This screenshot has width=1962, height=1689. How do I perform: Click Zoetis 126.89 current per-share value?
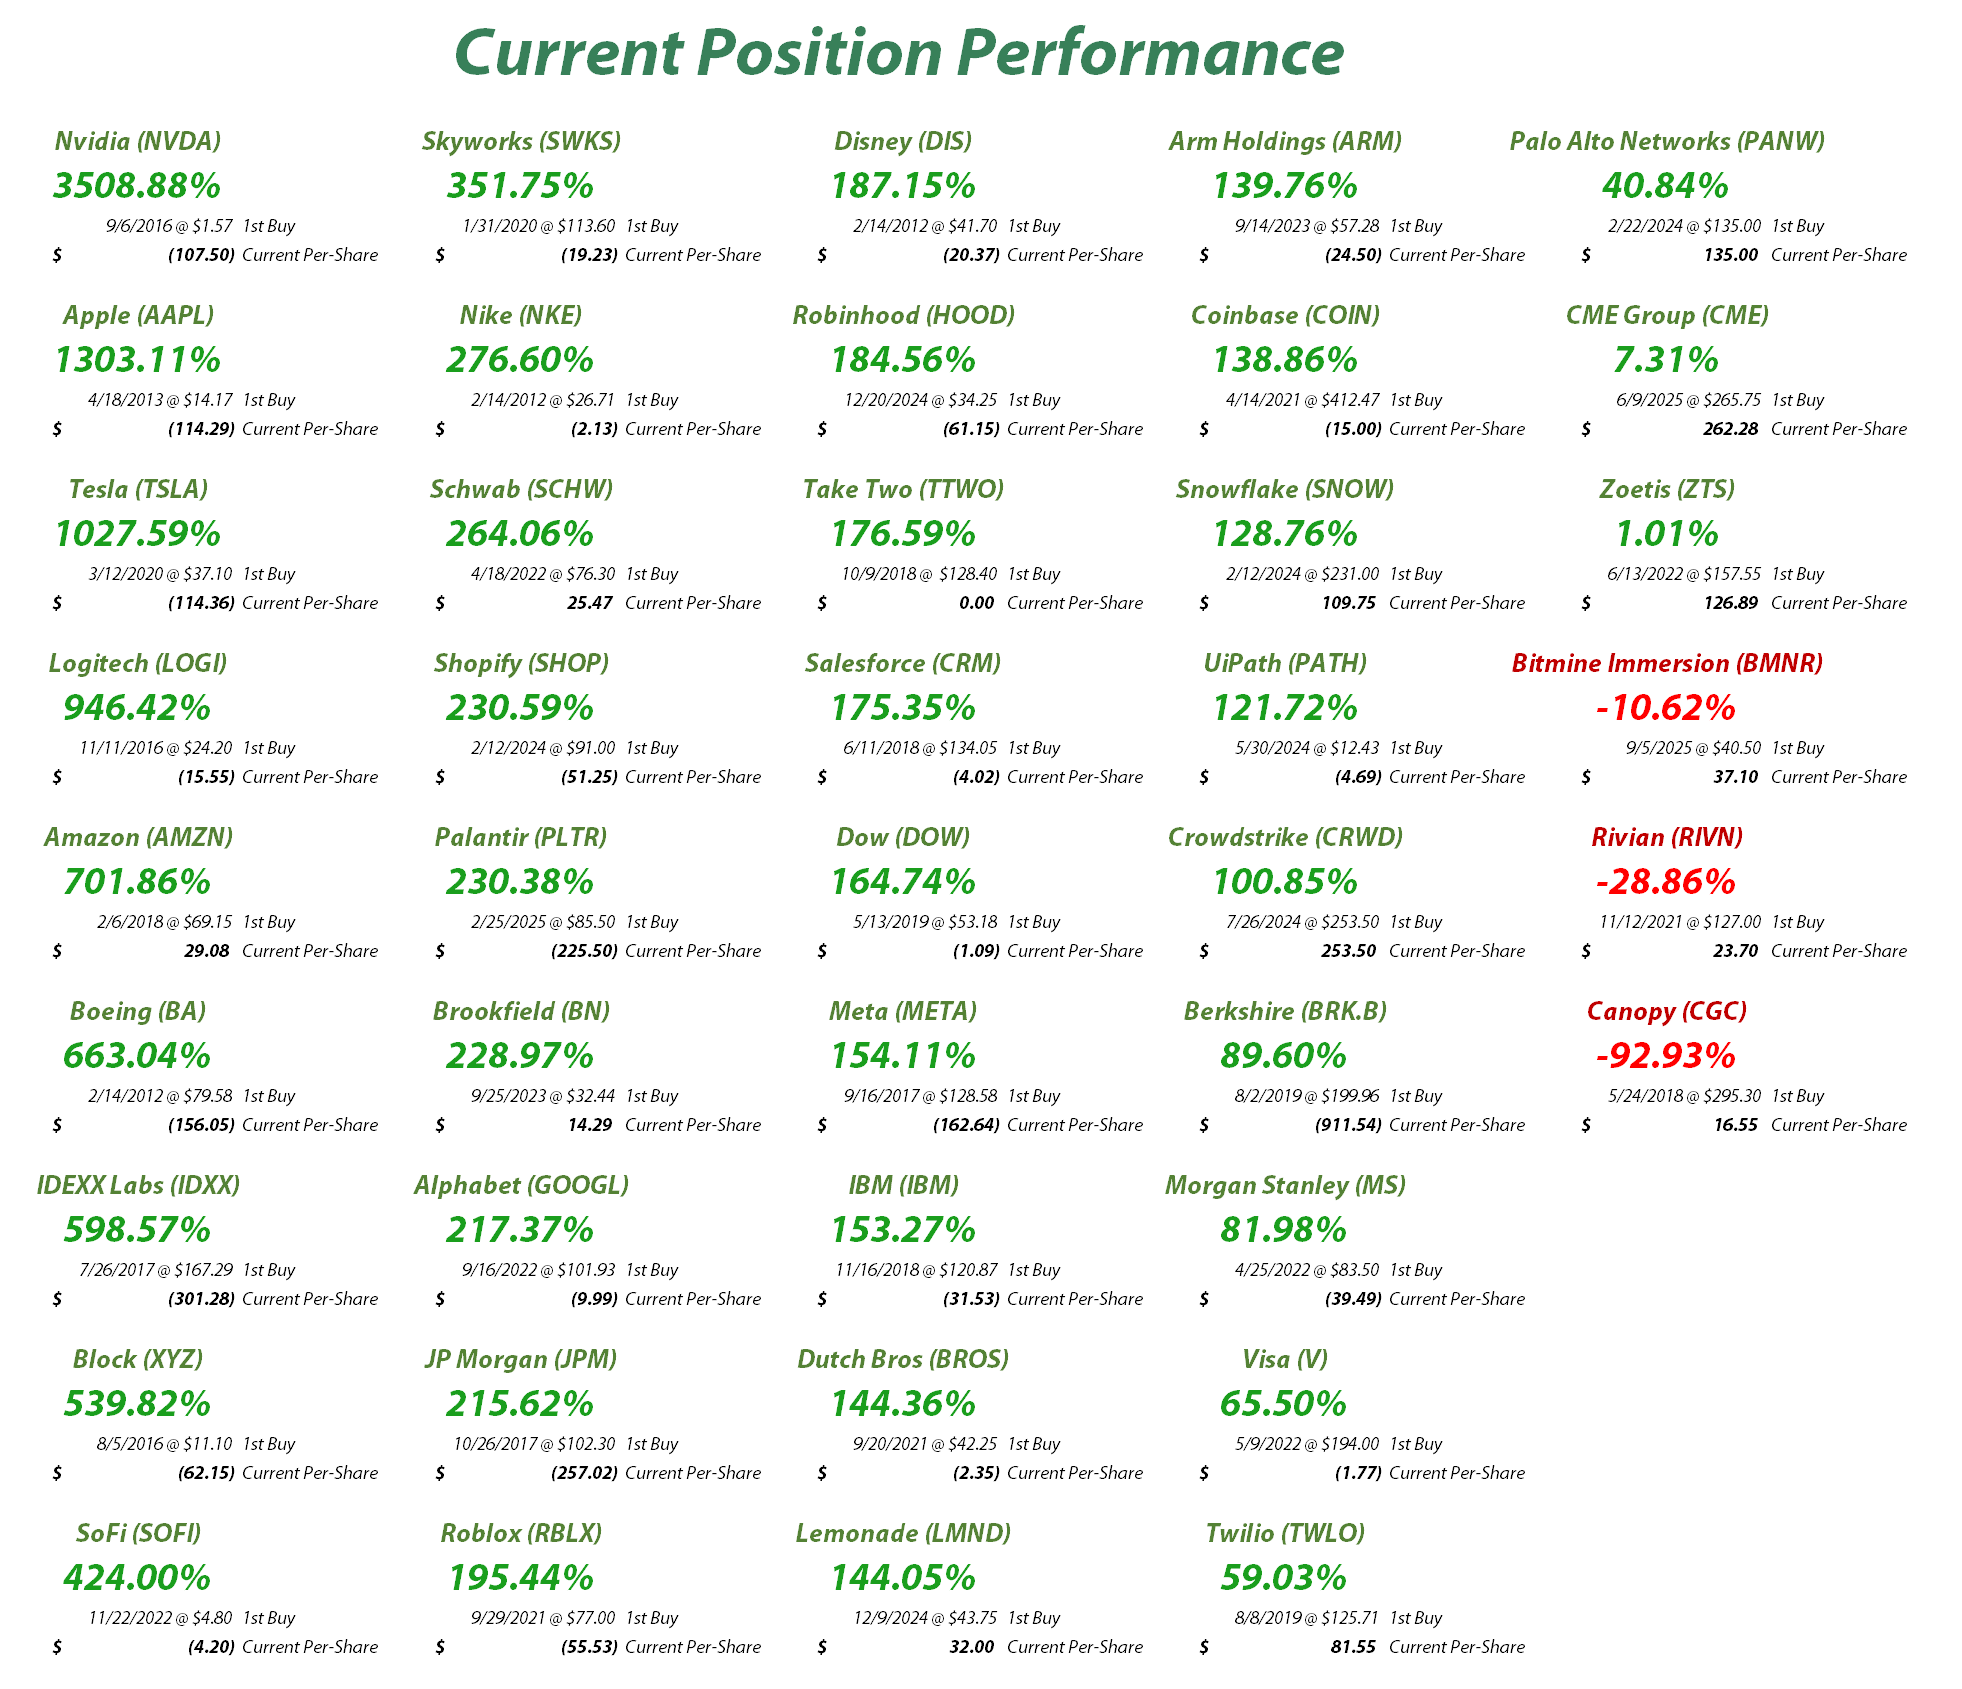coord(1730,603)
